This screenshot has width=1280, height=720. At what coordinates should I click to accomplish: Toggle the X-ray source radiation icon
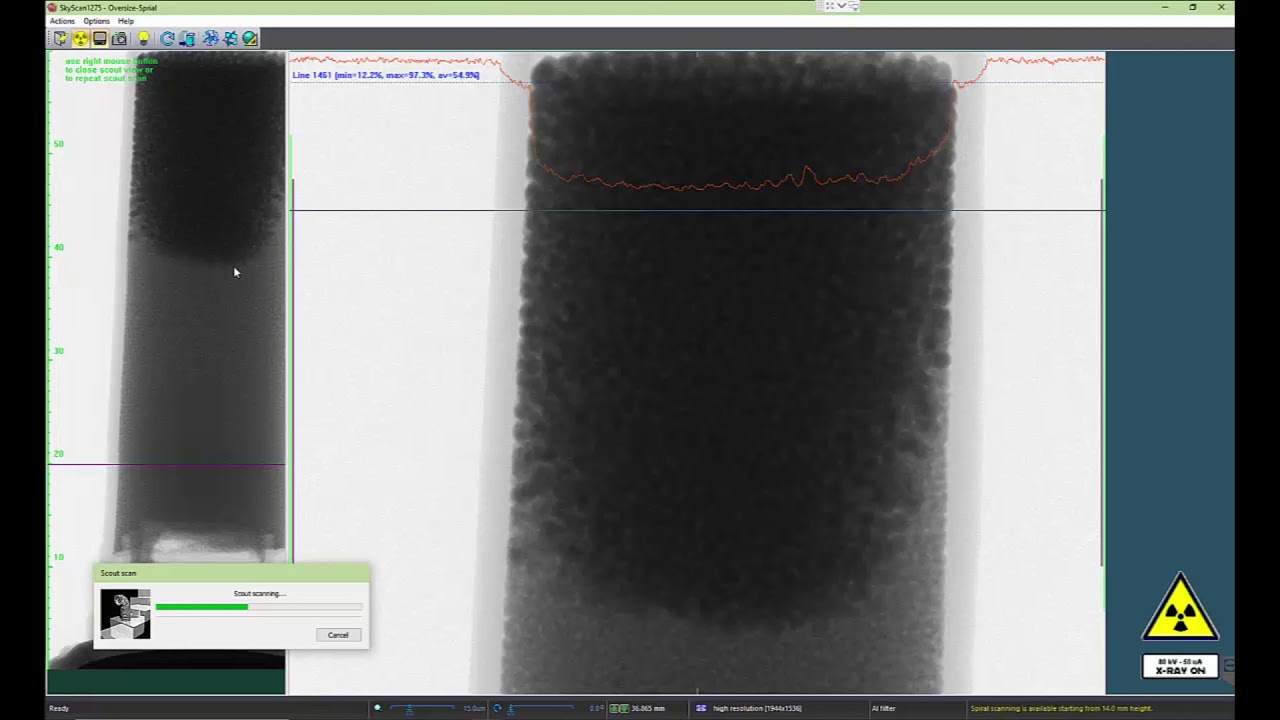[80, 39]
